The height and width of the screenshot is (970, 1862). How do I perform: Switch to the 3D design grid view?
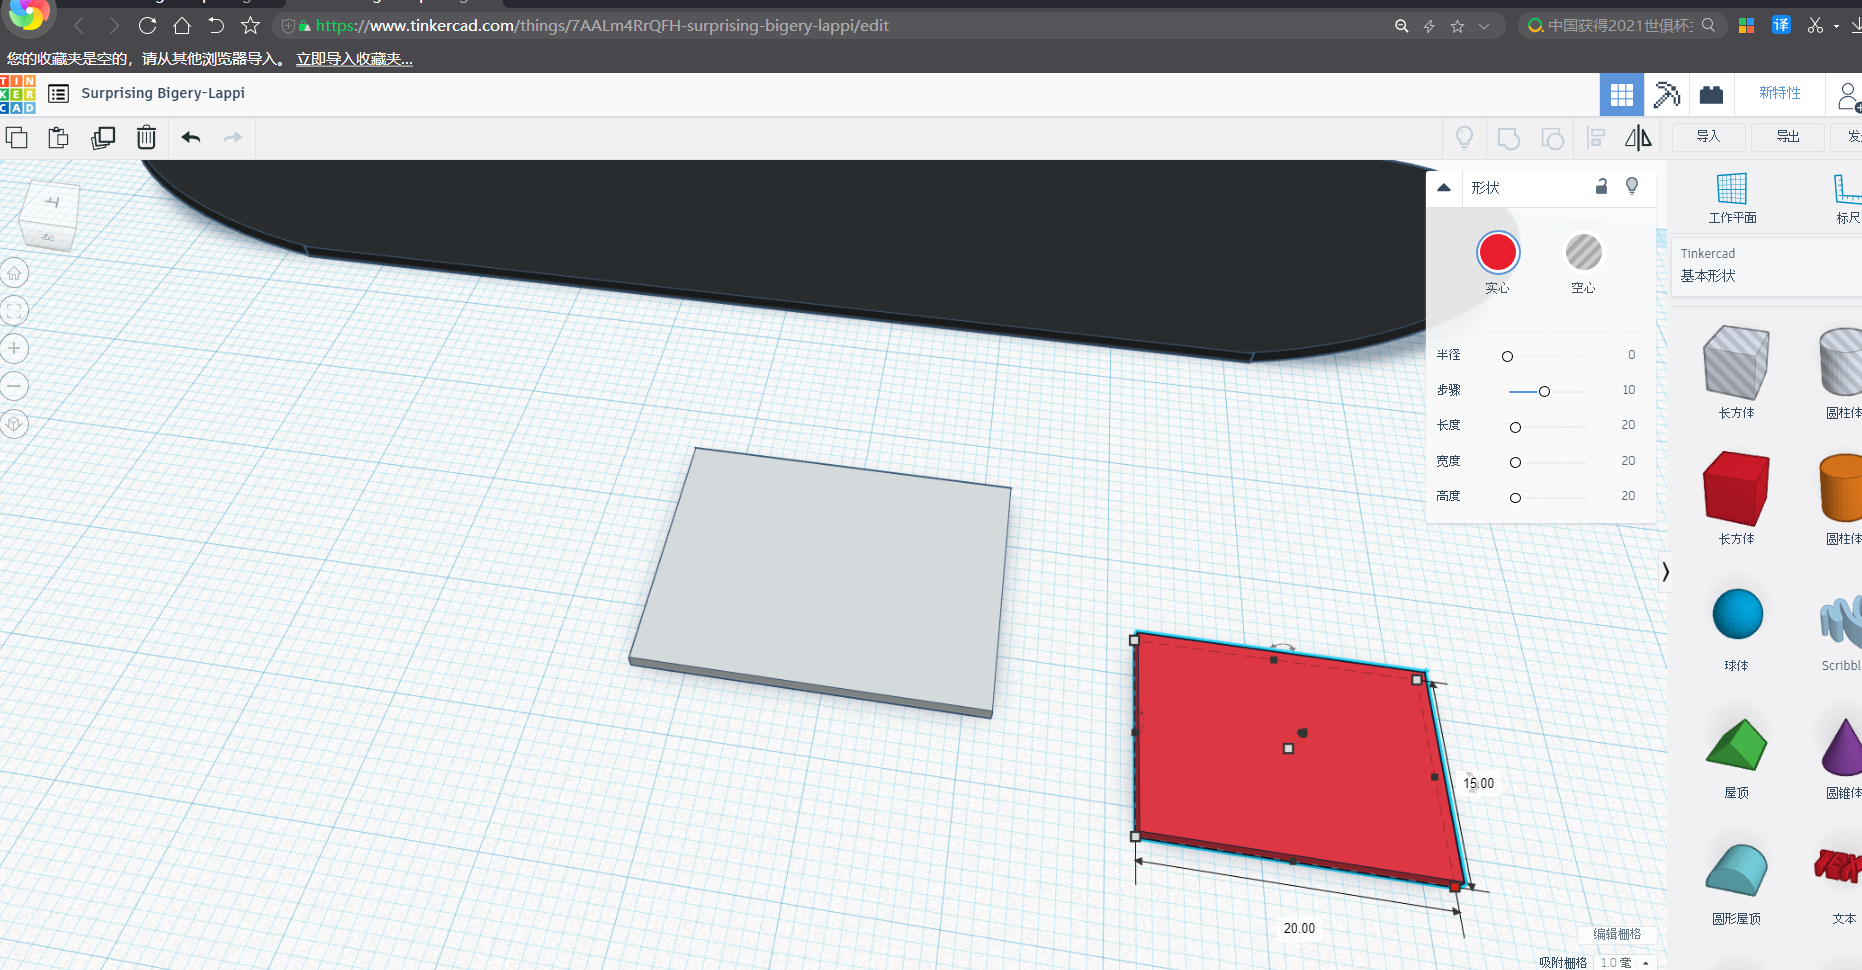[x=1622, y=95]
